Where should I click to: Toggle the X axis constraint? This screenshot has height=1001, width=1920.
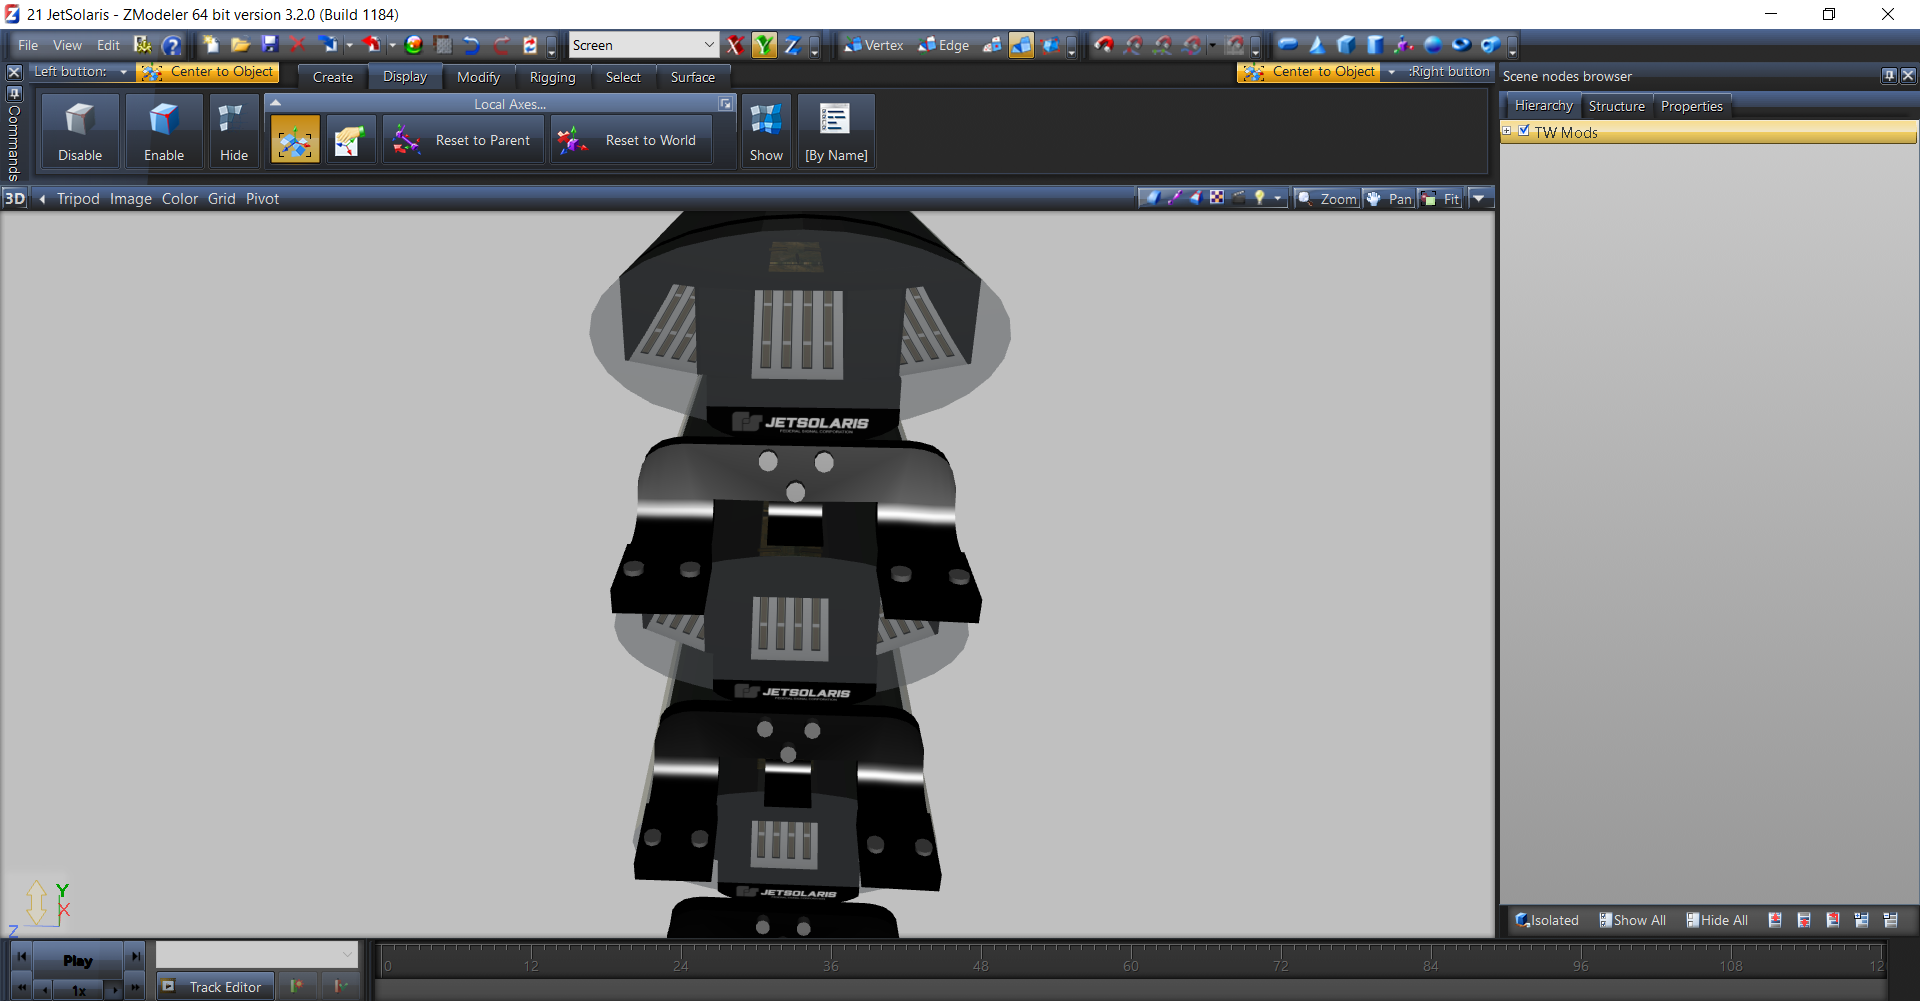click(735, 45)
